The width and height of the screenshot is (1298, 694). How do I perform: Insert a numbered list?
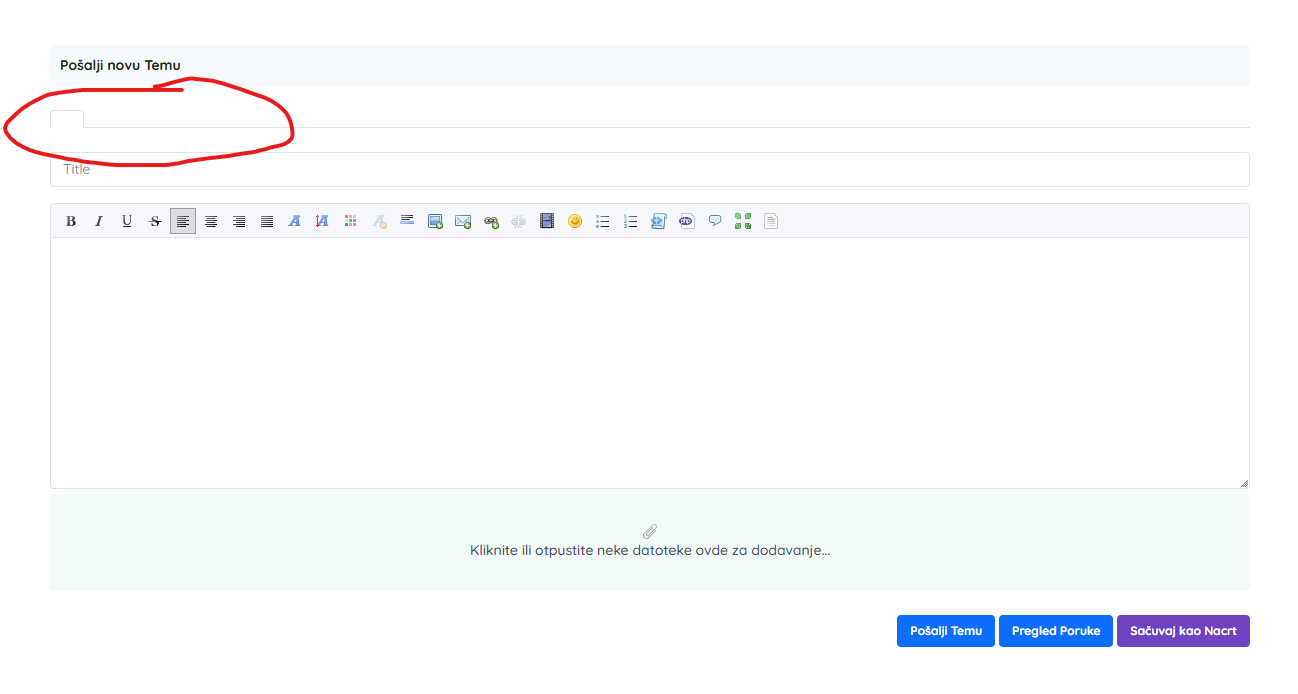pos(631,221)
